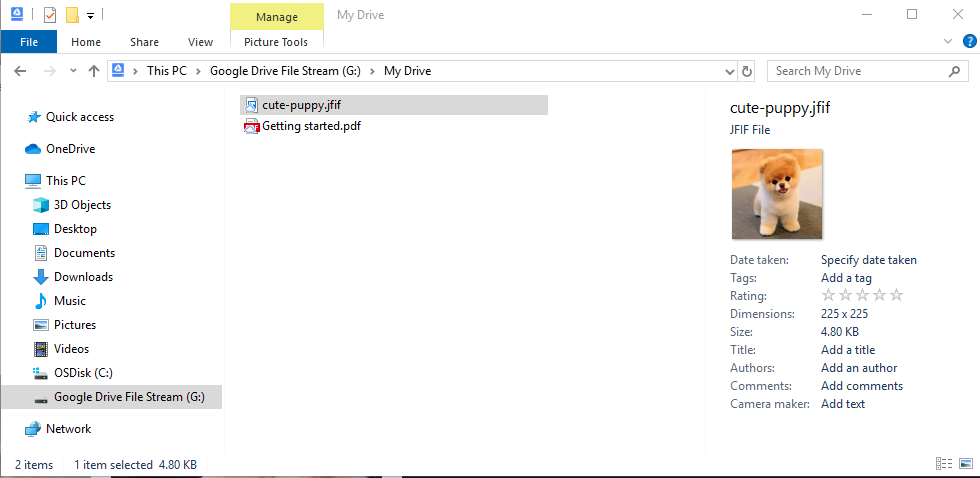Select the Picture Tools tab
This screenshot has width=980, height=478.
click(x=276, y=42)
